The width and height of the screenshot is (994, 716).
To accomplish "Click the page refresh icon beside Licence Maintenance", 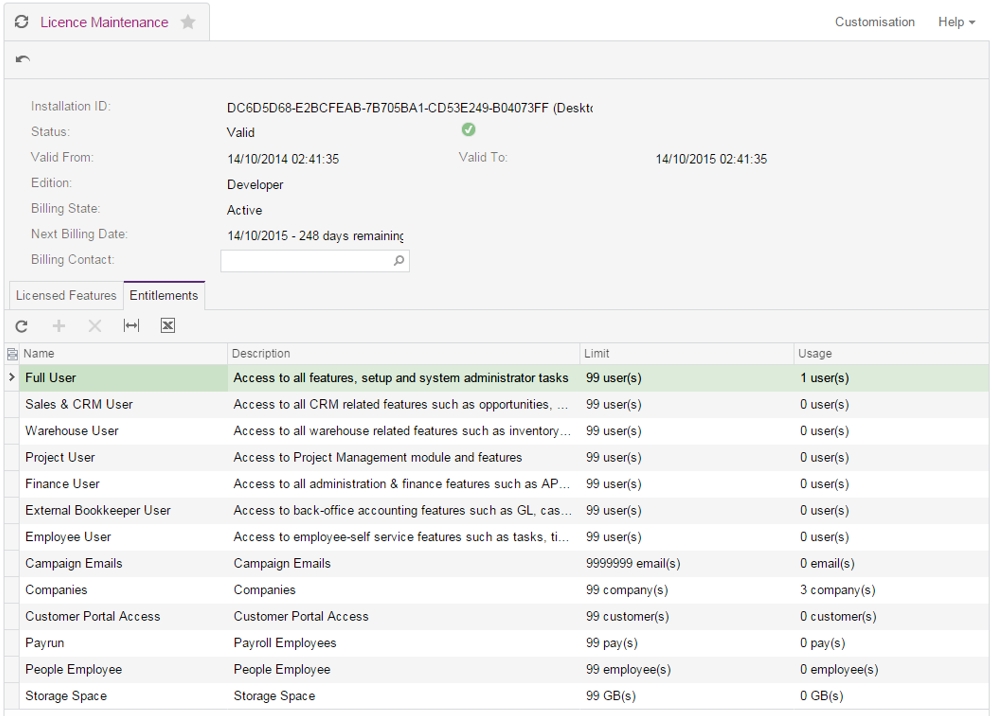I will [22, 22].
